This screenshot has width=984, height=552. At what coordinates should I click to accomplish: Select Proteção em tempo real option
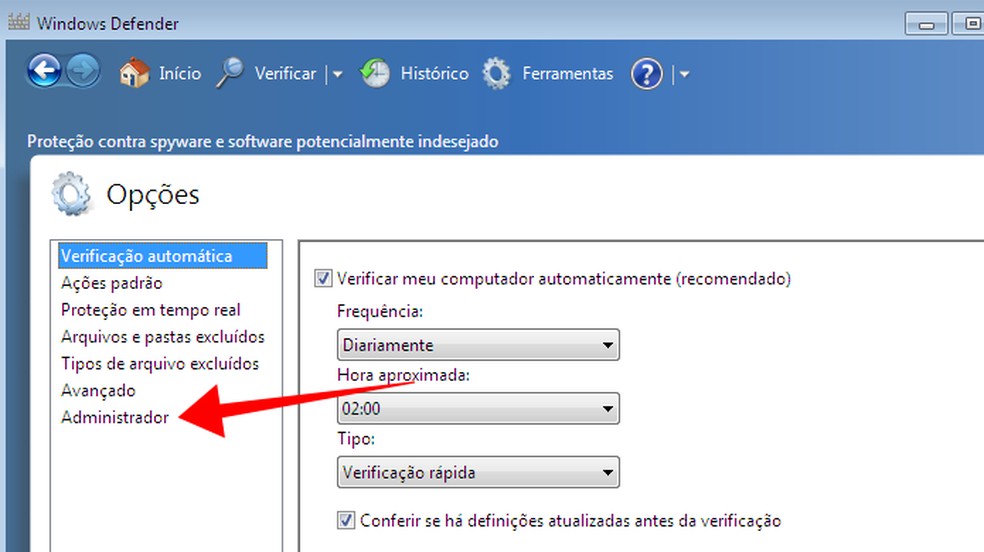pos(151,310)
